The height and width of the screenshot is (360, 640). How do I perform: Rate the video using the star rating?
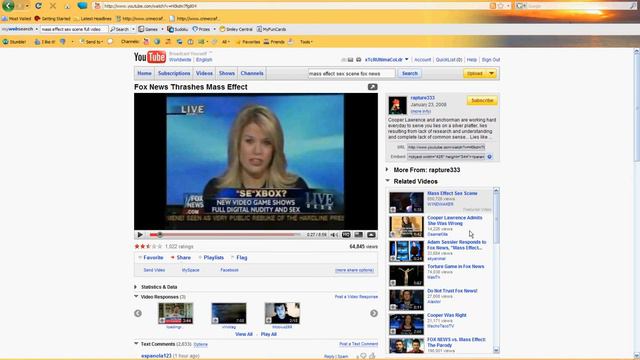pyautogui.click(x=148, y=247)
